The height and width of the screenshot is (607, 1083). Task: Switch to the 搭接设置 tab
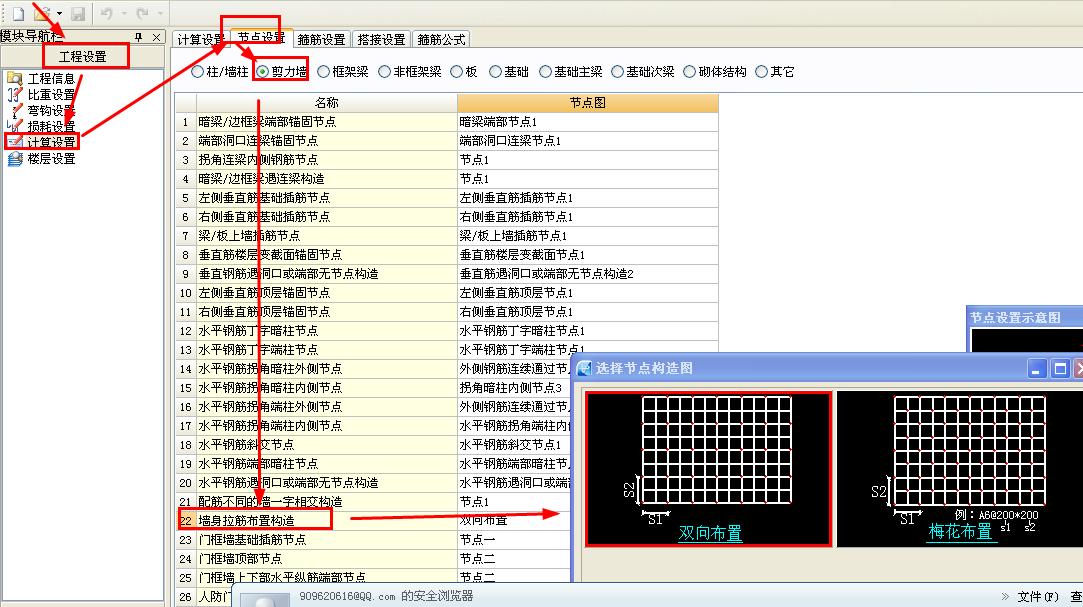point(381,39)
